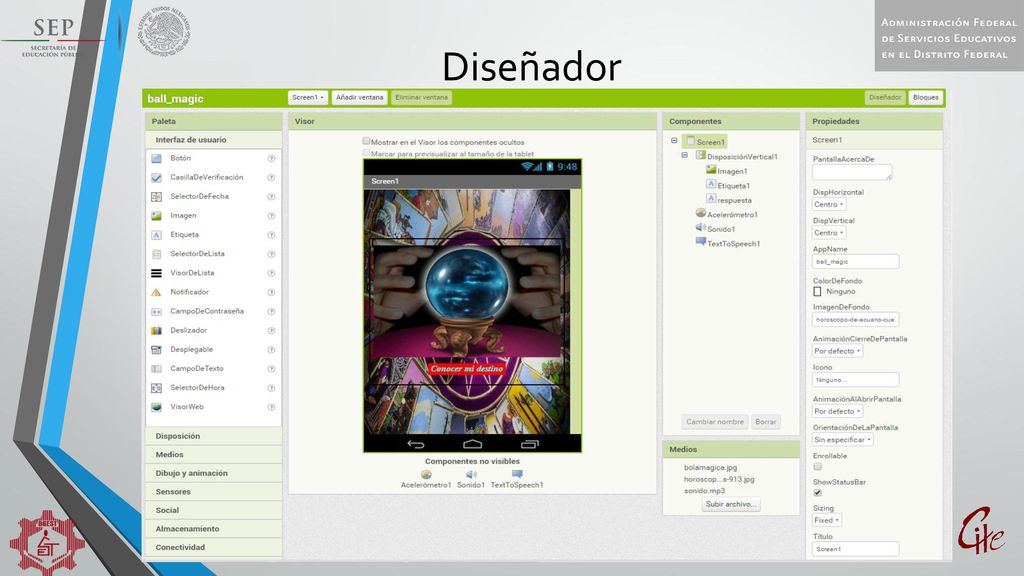
Task: Expand the Sensores palette section
Action: [214, 492]
